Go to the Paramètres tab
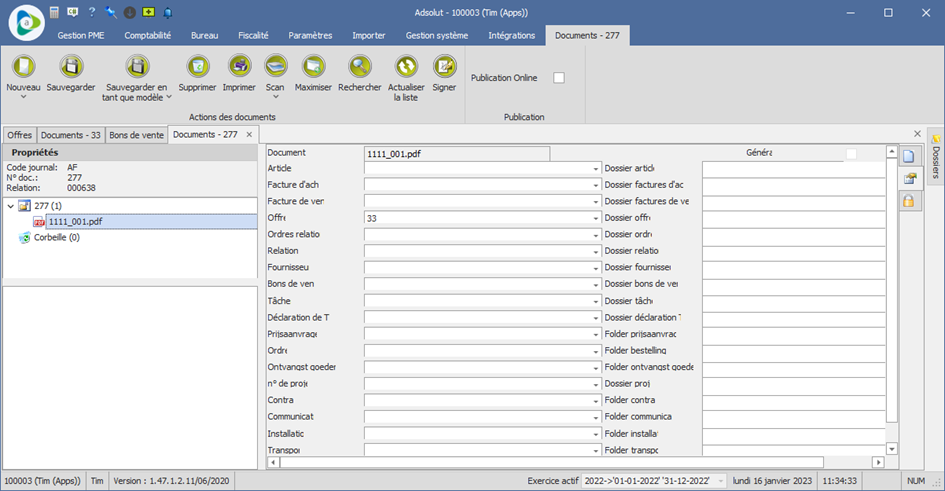This screenshot has width=945, height=491. 310,36
